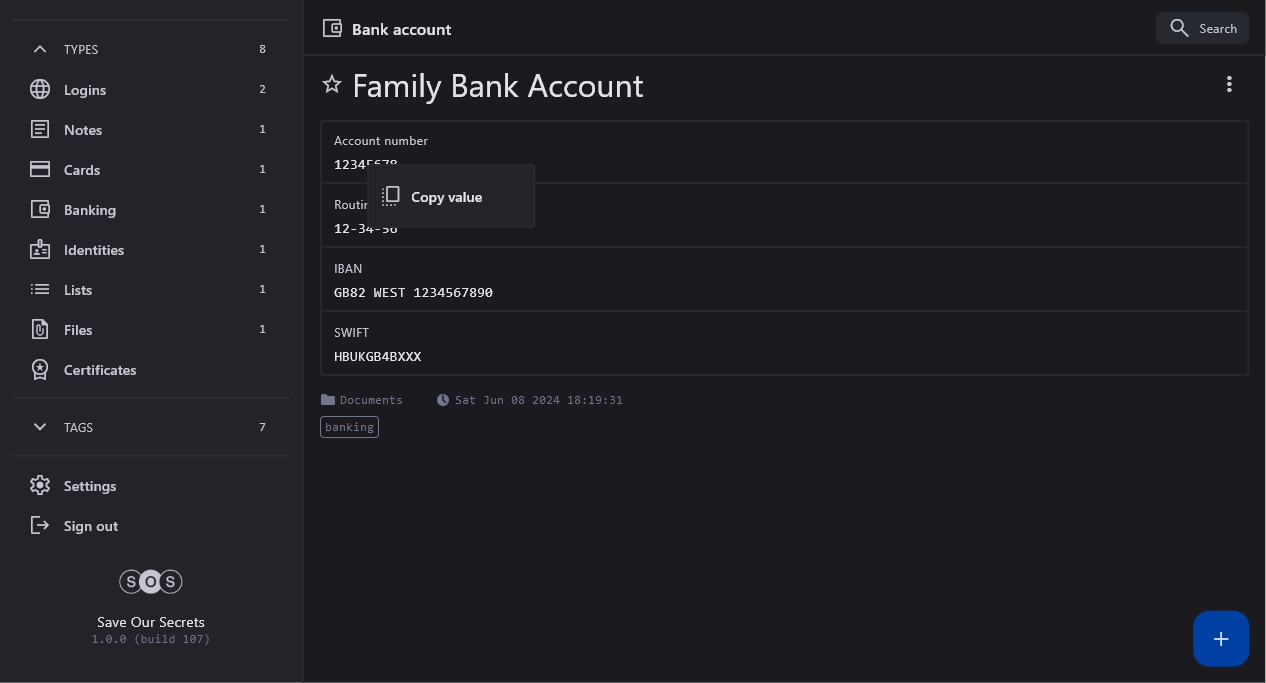Click the IBAN value field
1266x683 pixels.
pos(413,293)
